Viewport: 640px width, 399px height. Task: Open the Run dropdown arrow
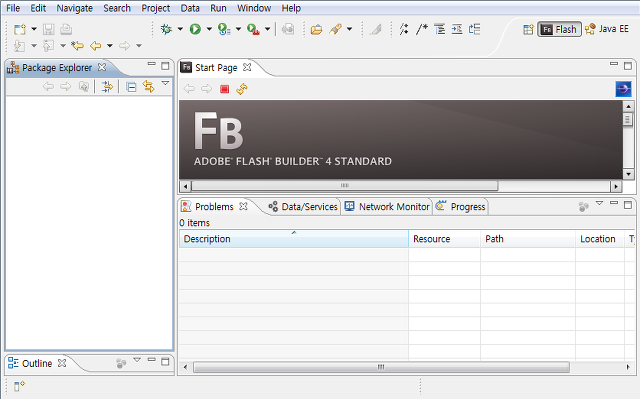(x=209, y=29)
